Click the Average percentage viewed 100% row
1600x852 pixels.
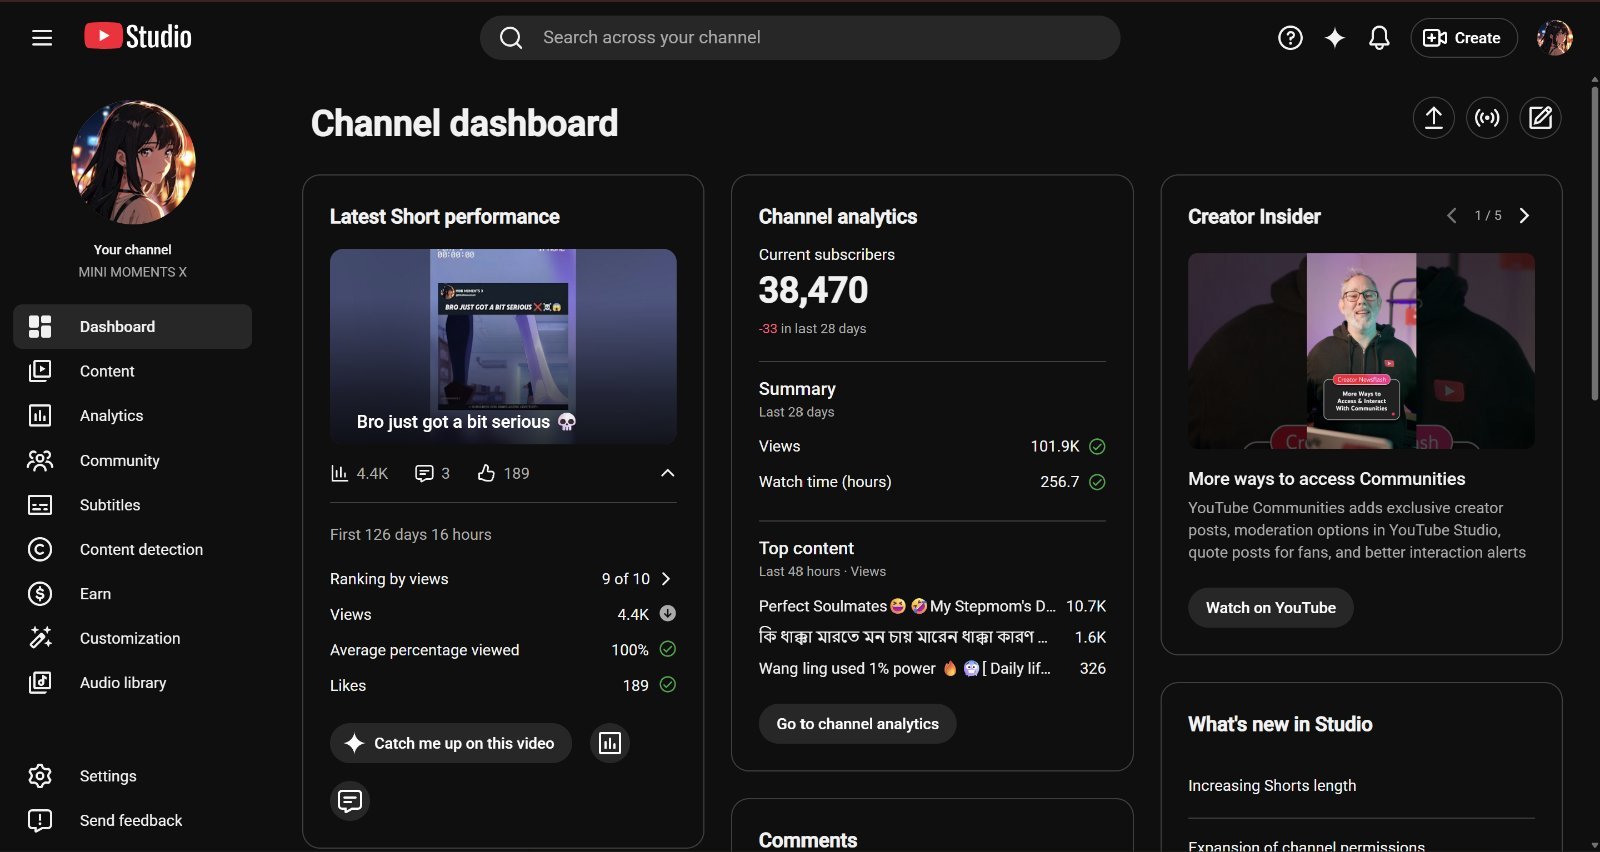(503, 650)
